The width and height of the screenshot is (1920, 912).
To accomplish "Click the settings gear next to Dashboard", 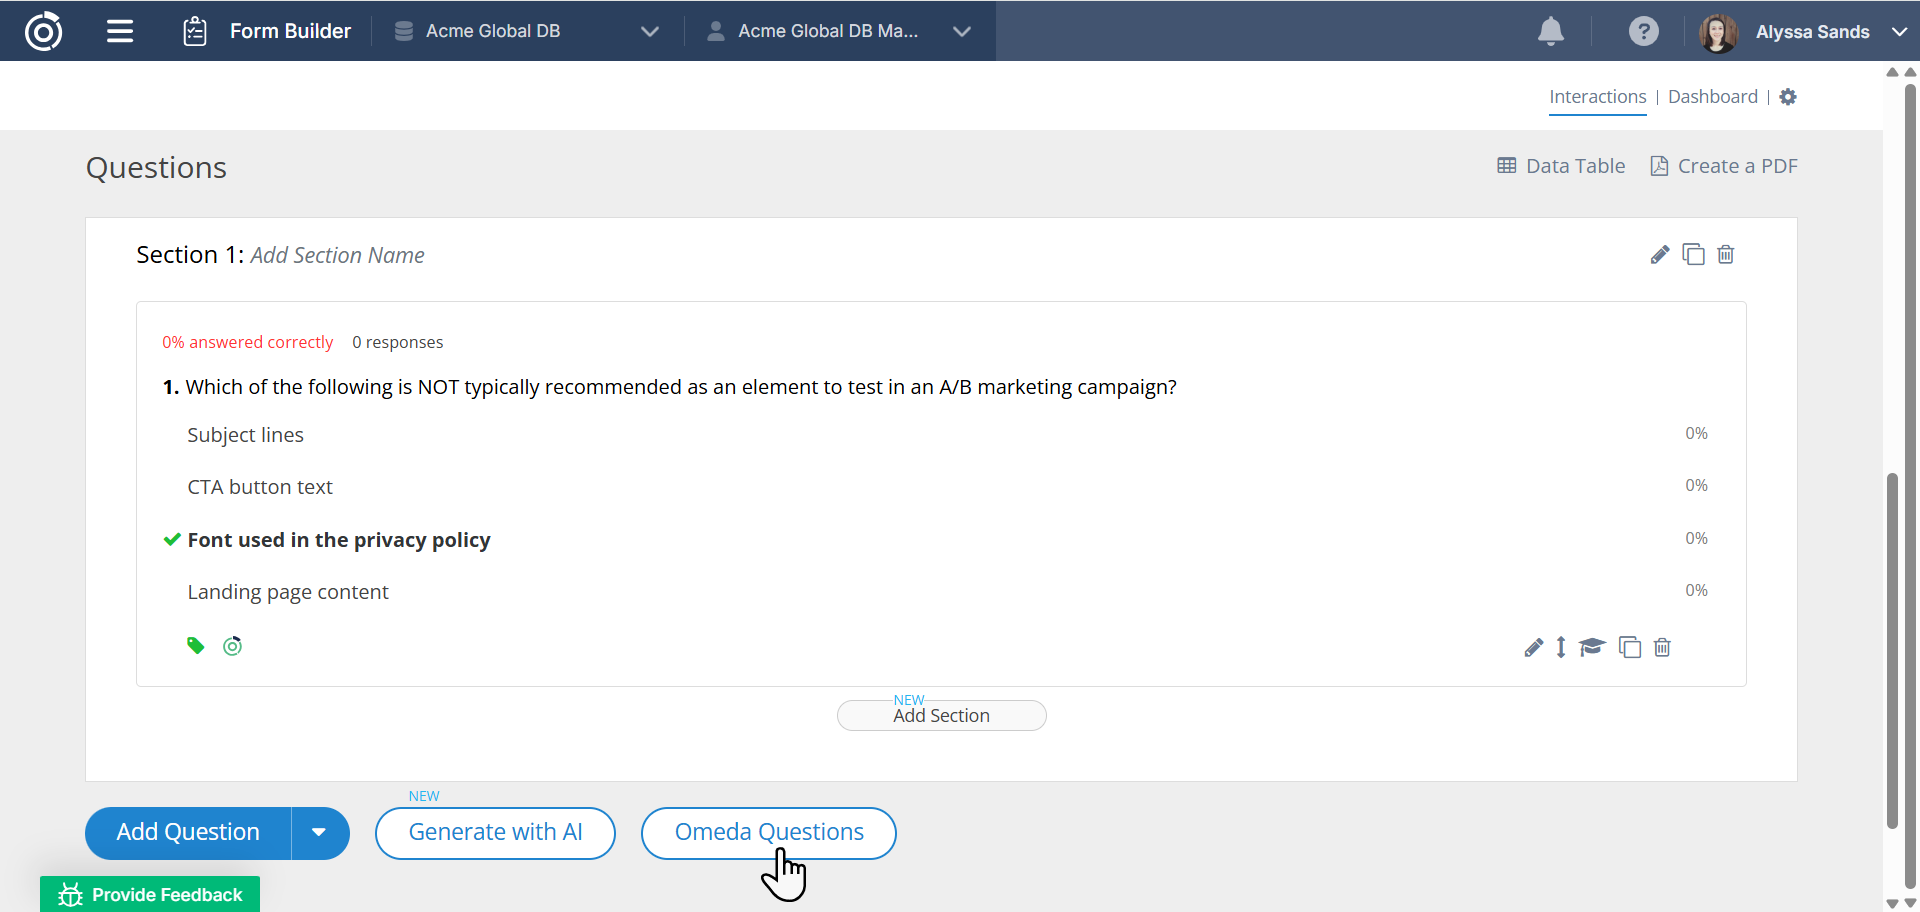I will (x=1788, y=97).
